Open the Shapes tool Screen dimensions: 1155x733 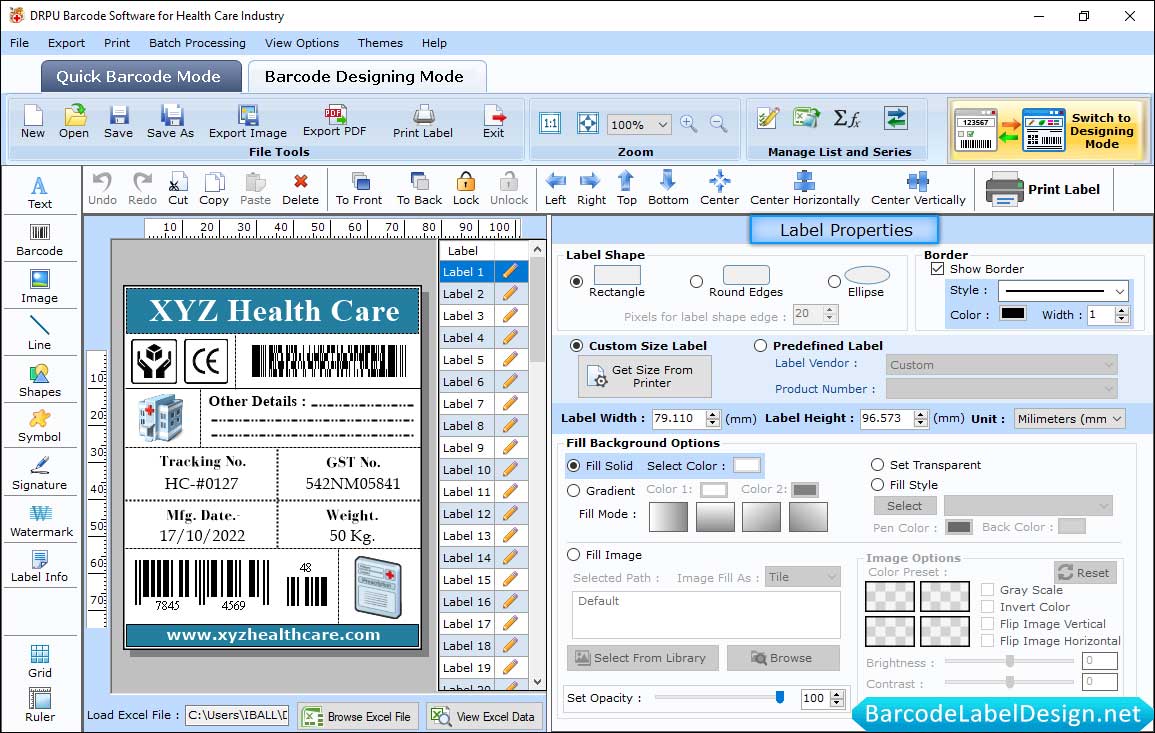click(40, 380)
